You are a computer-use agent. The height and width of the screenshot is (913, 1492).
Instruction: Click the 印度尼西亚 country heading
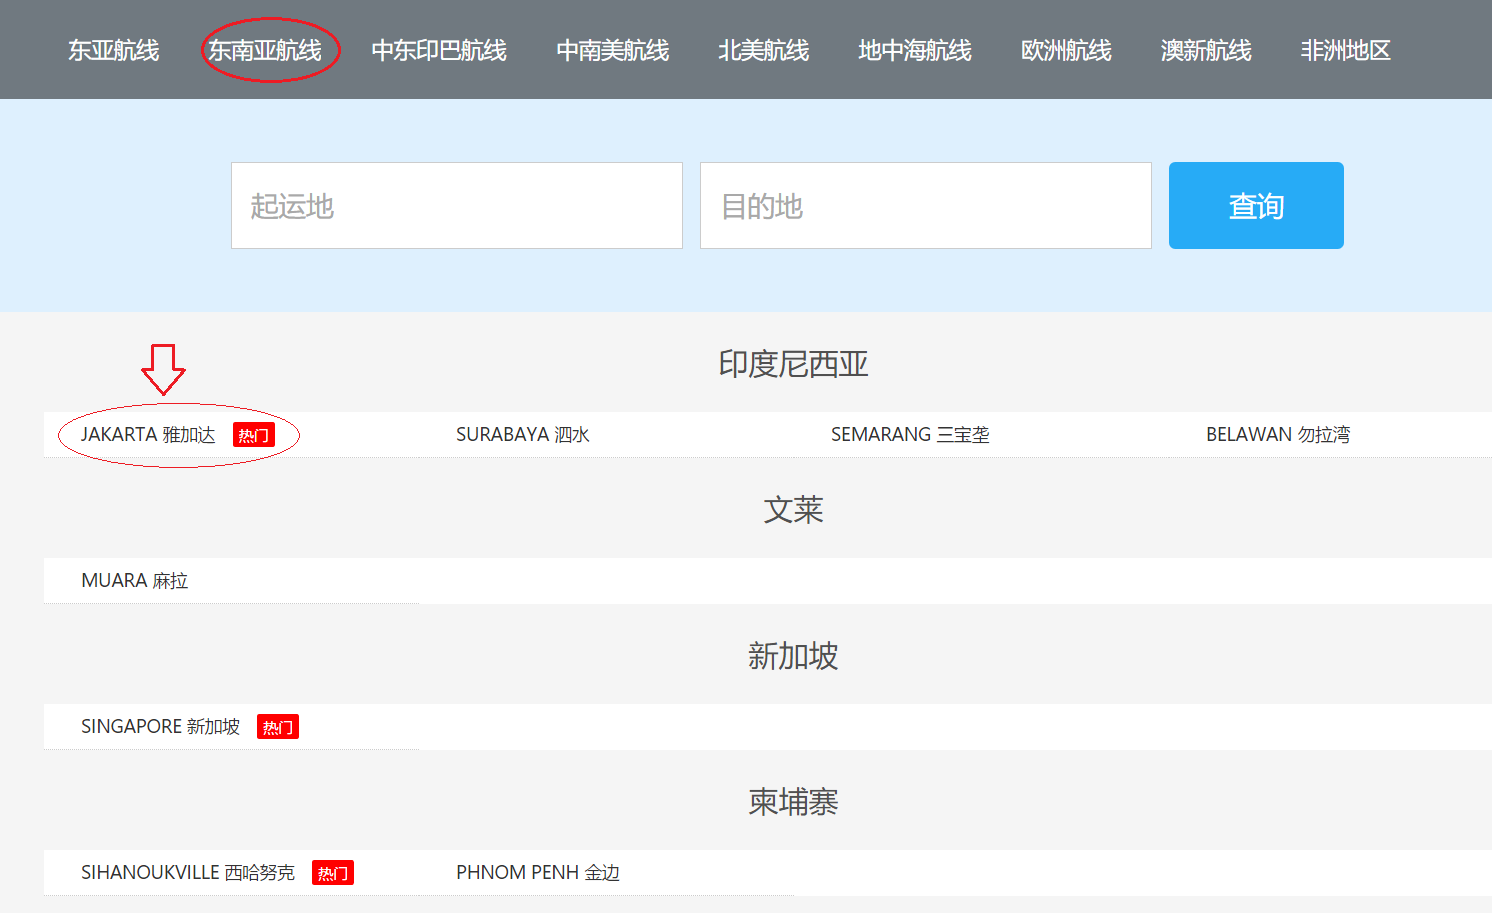click(793, 364)
